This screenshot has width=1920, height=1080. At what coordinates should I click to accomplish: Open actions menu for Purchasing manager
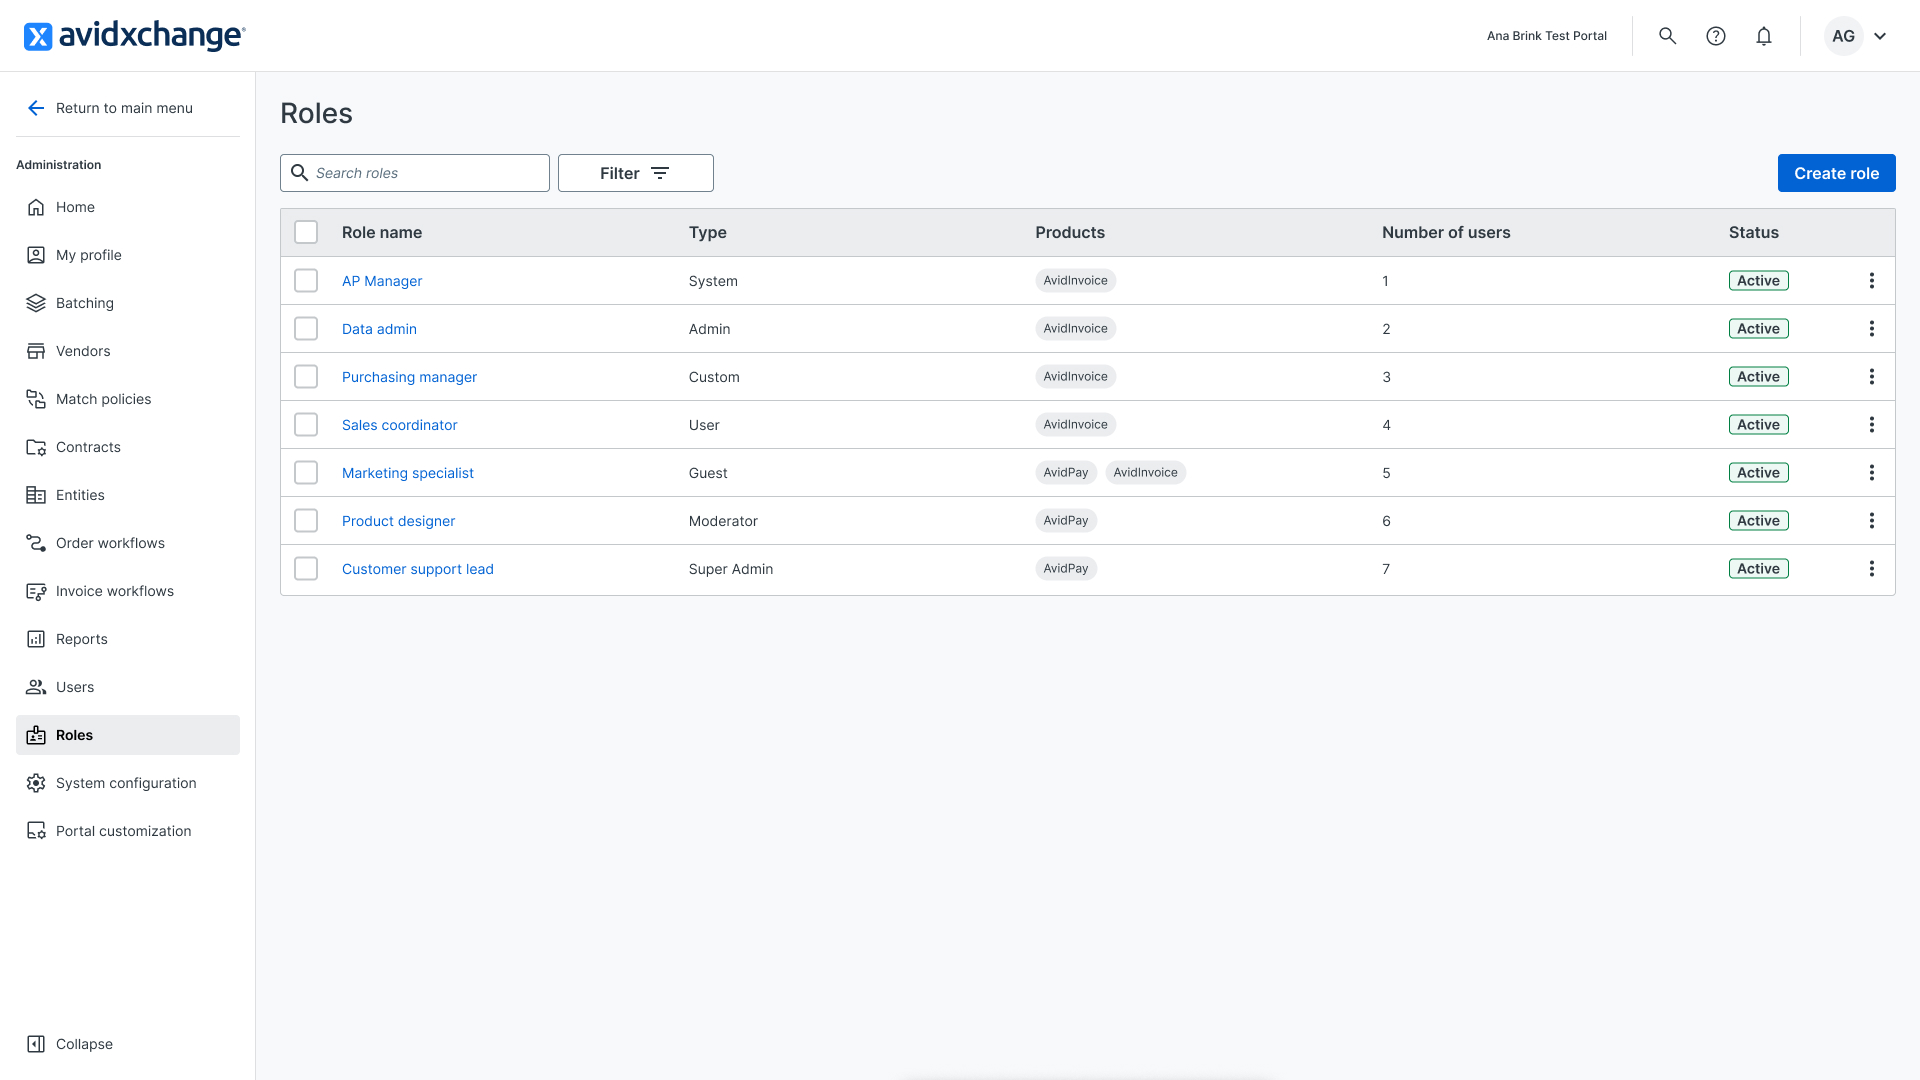click(1872, 377)
